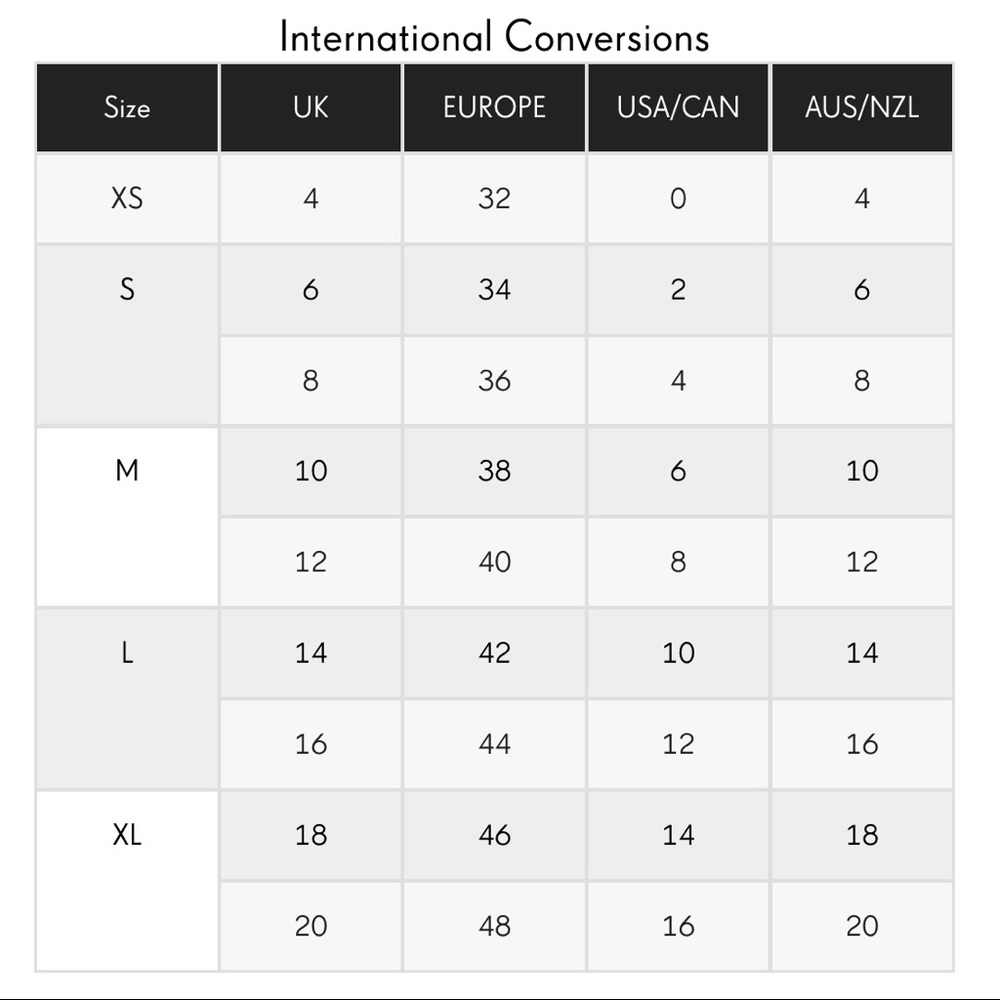Select the L size row label
Viewport: 1000px width, 1000px height.
coord(127,653)
